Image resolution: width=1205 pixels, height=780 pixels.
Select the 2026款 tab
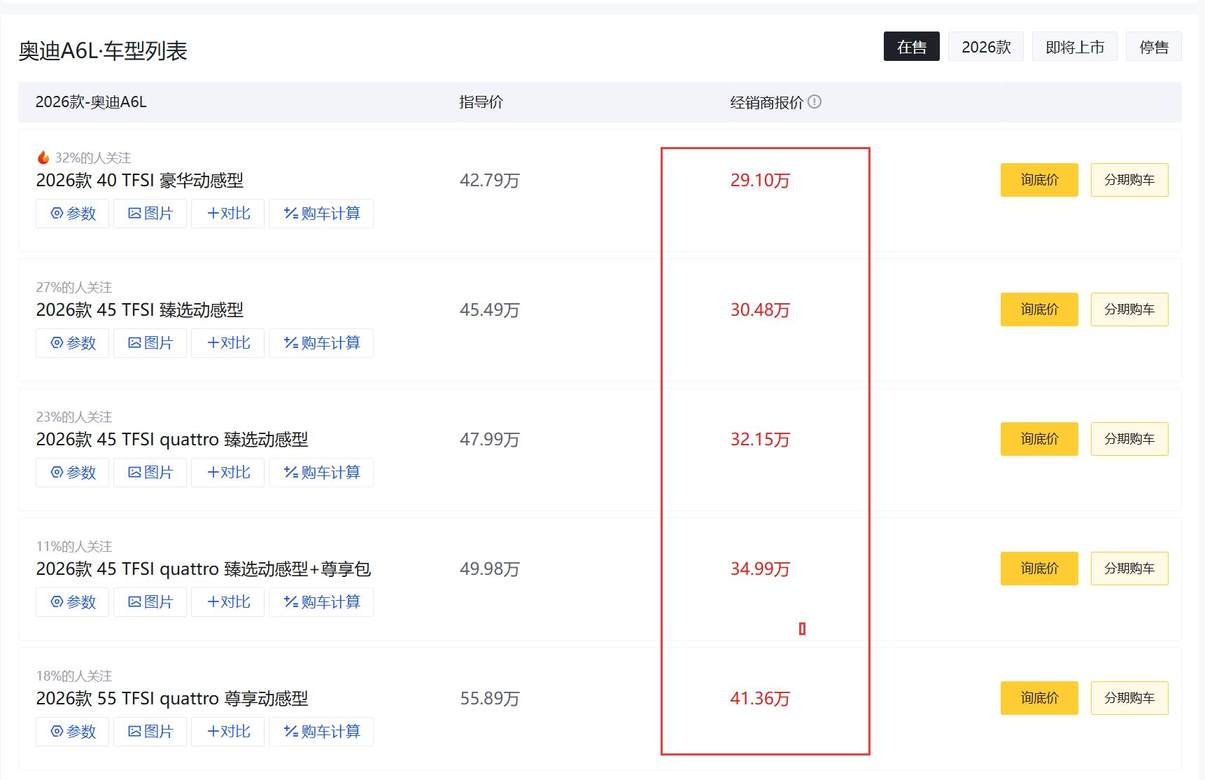[x=986, y=47]
